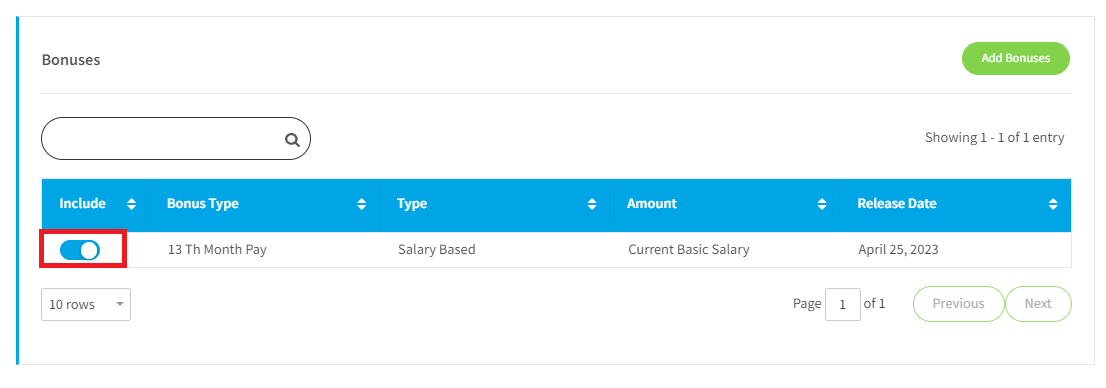Click sort arrows in Amount column
Image resolution: width=1106 pixels, height=388 pixels.
822,204
